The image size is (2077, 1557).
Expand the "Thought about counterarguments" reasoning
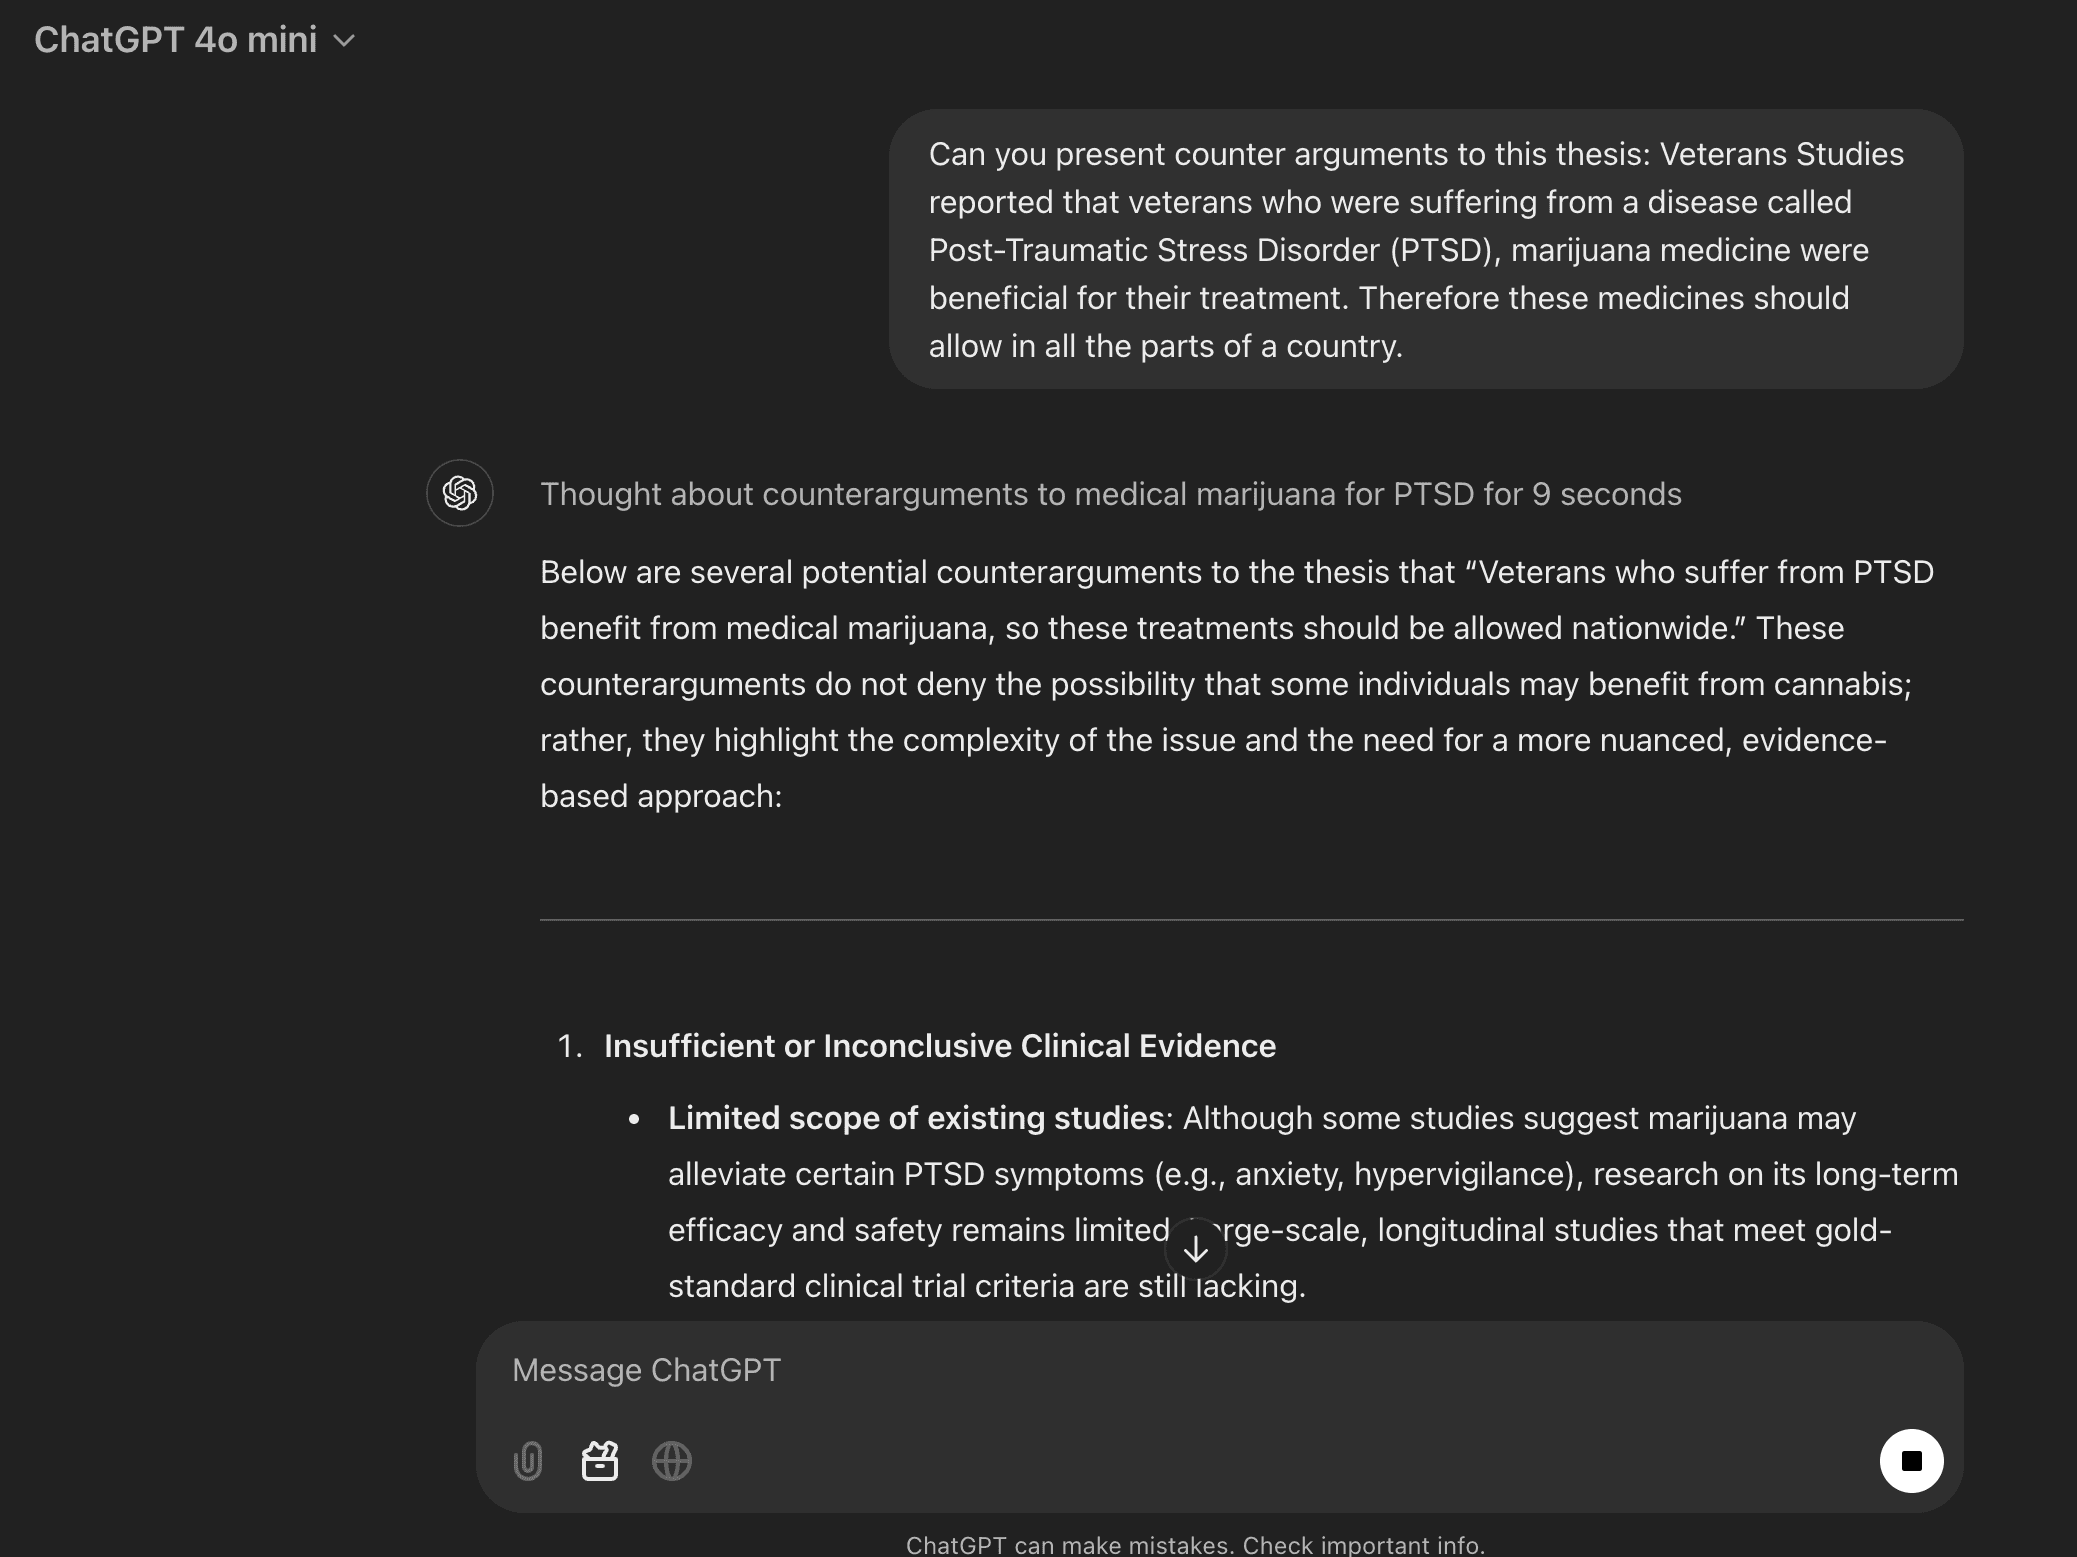coord(1110,494)
